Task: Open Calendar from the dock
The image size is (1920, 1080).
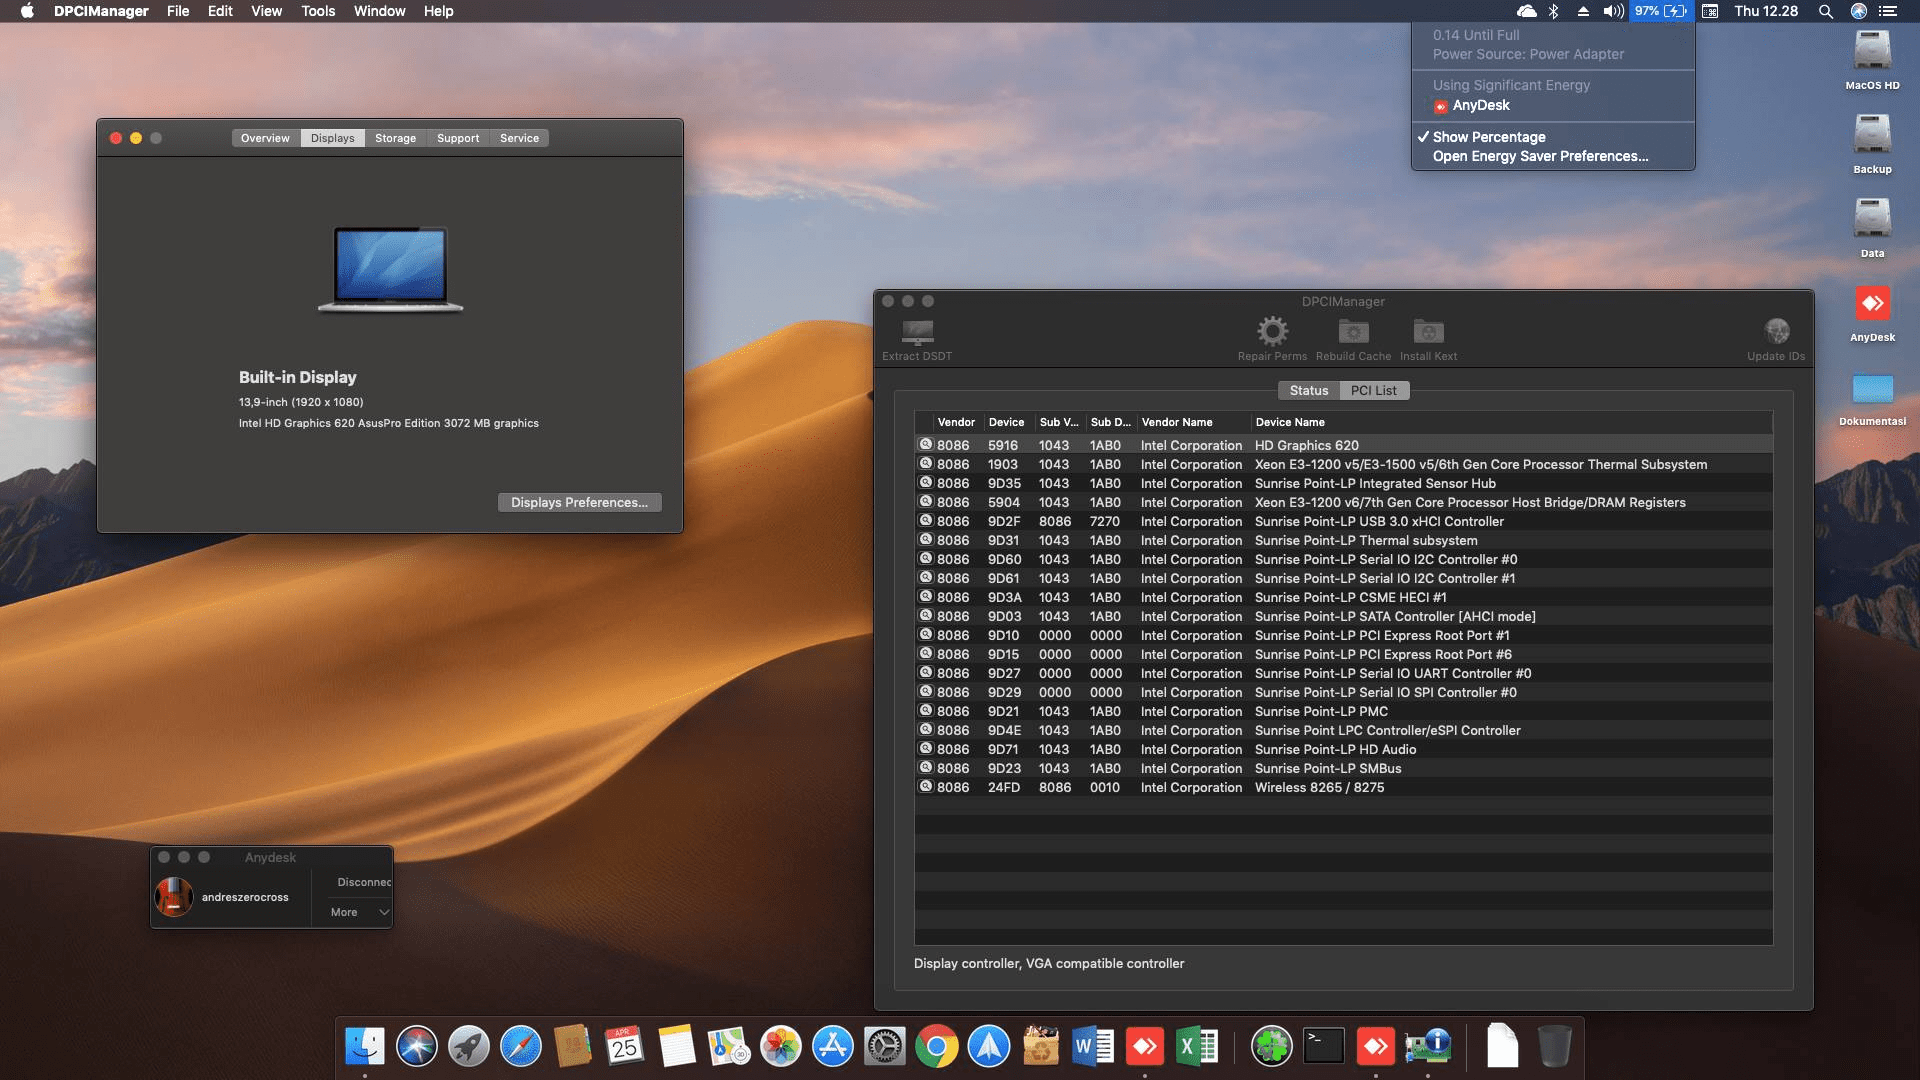Action: 625,1047
